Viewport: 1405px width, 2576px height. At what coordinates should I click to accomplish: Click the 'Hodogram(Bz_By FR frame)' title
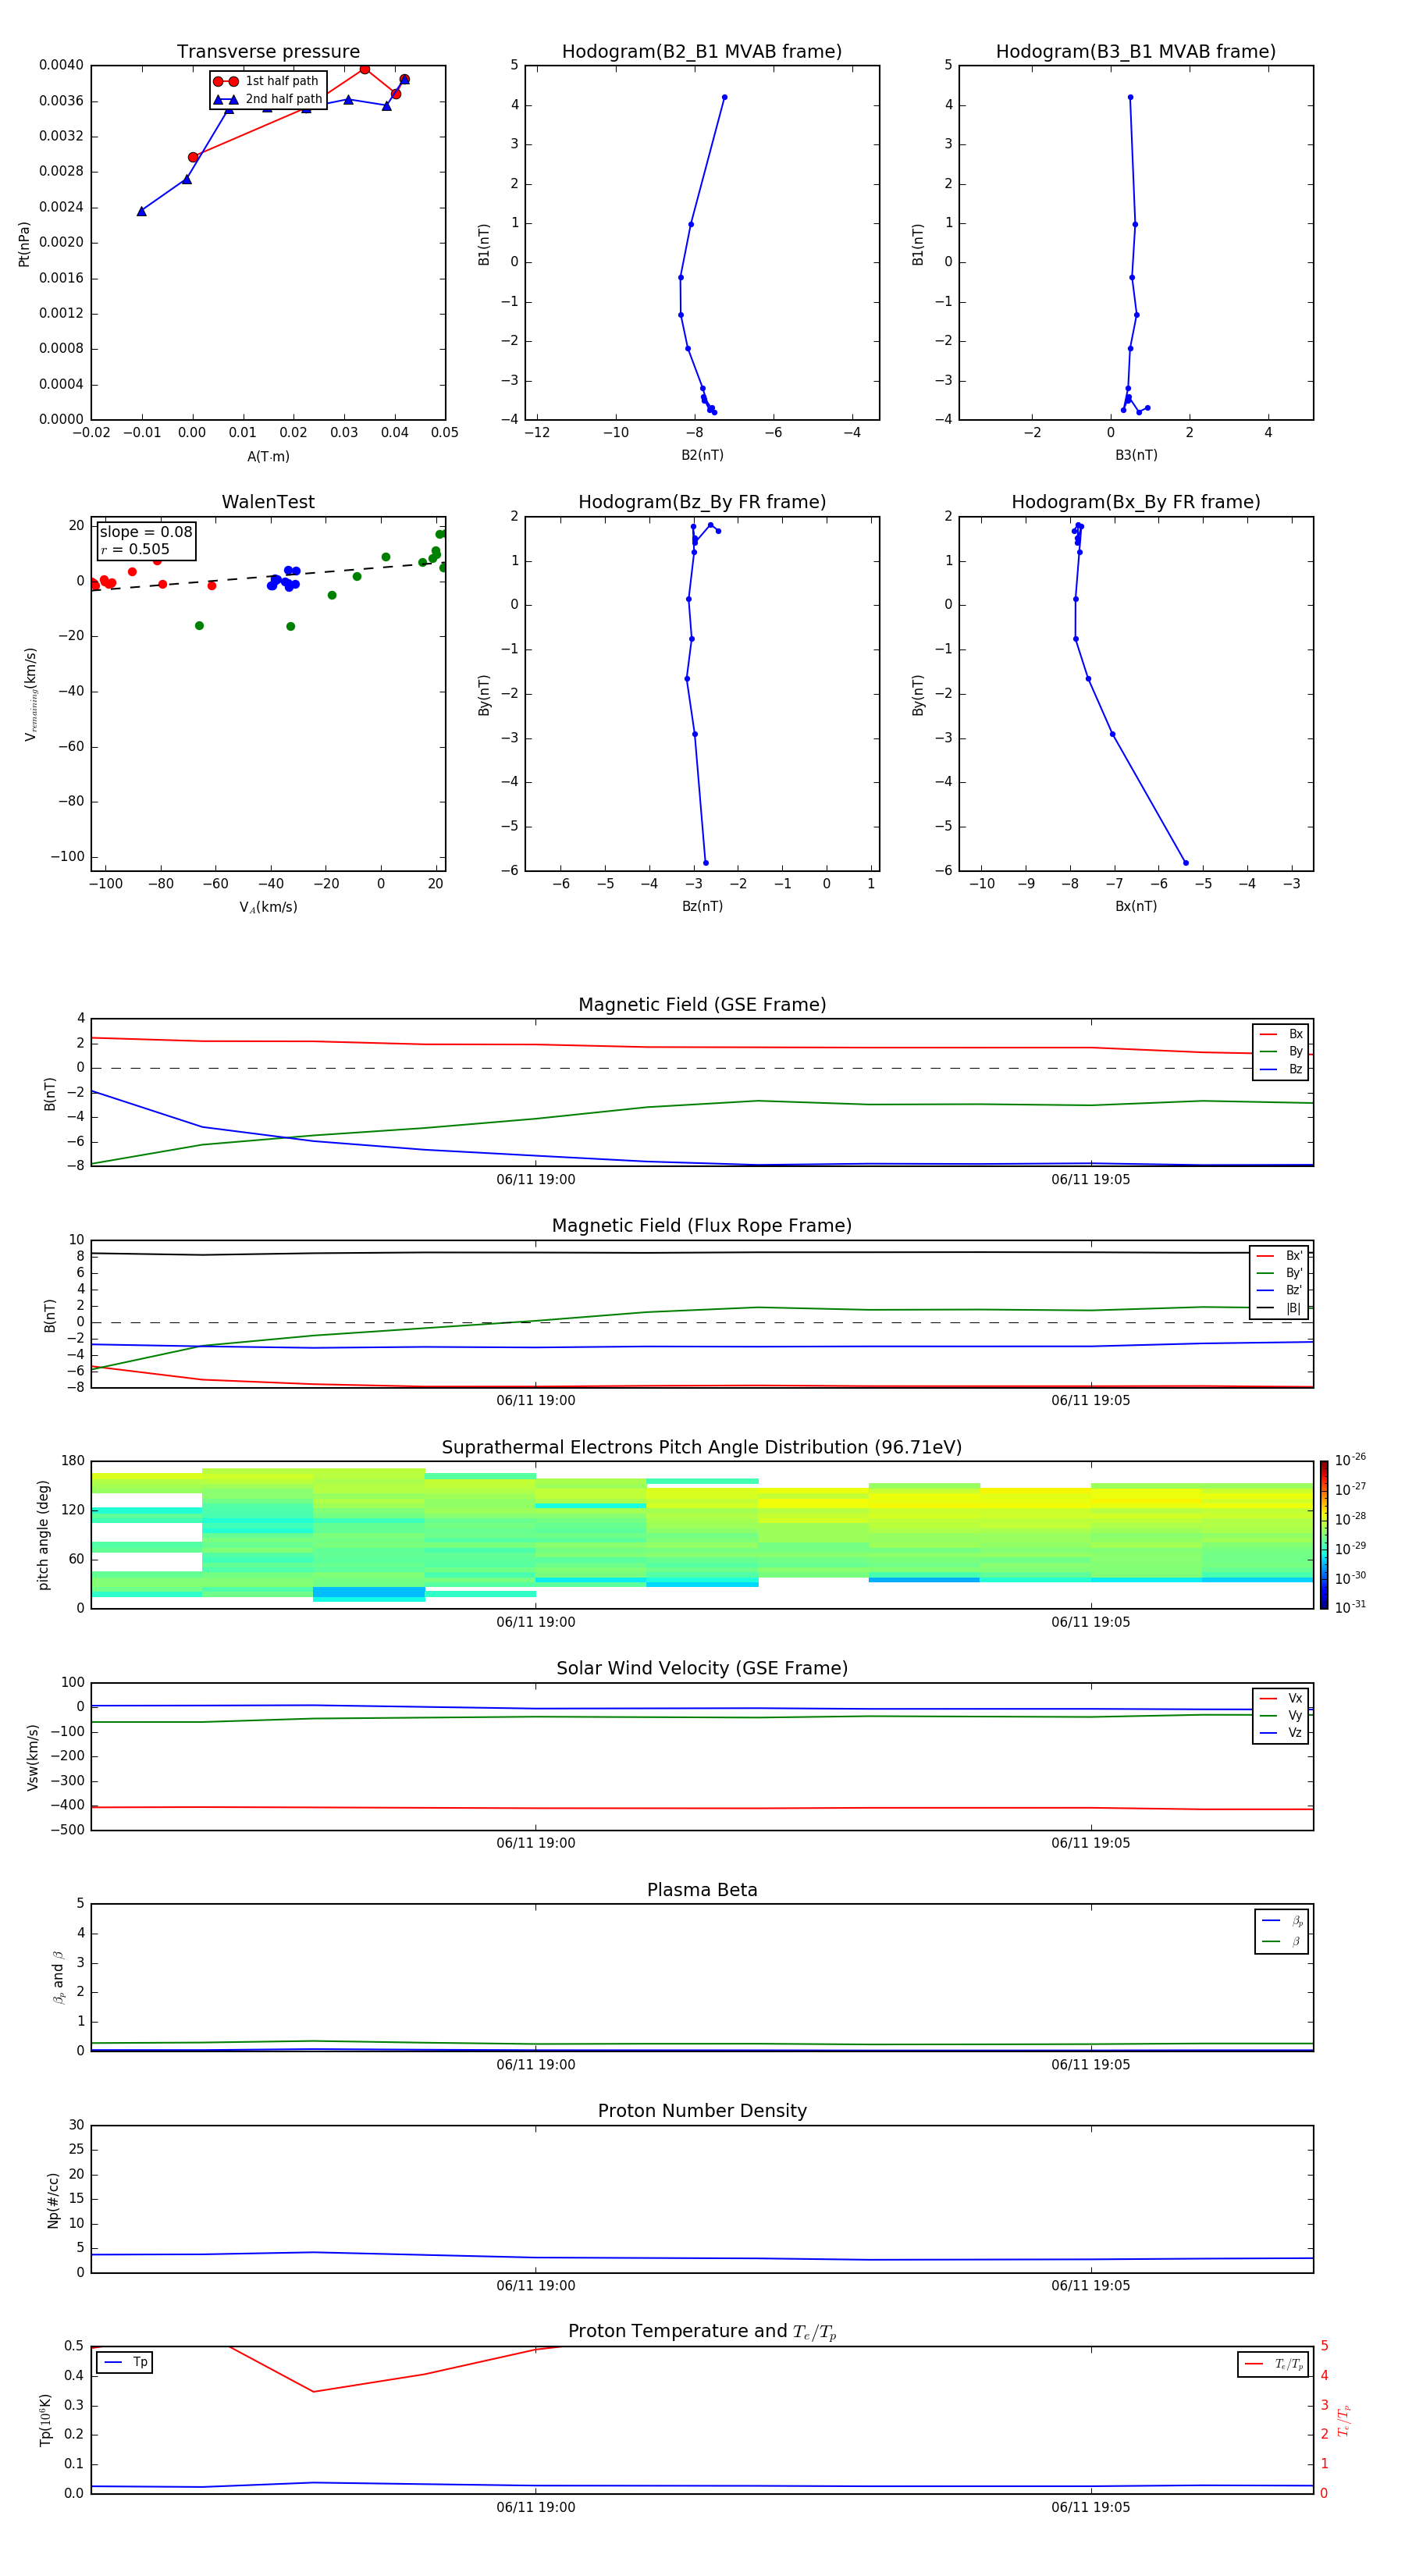click(x=702, y=502)
